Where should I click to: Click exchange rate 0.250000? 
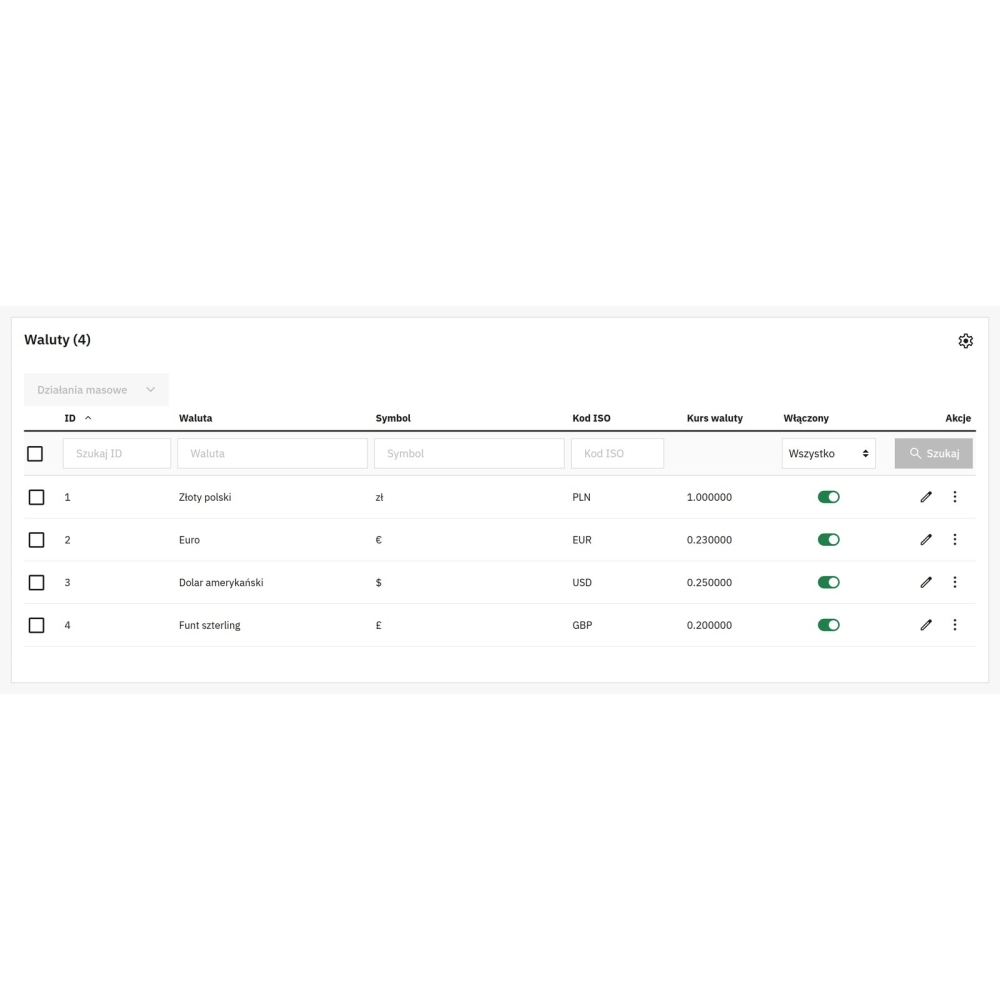point(709,582)
